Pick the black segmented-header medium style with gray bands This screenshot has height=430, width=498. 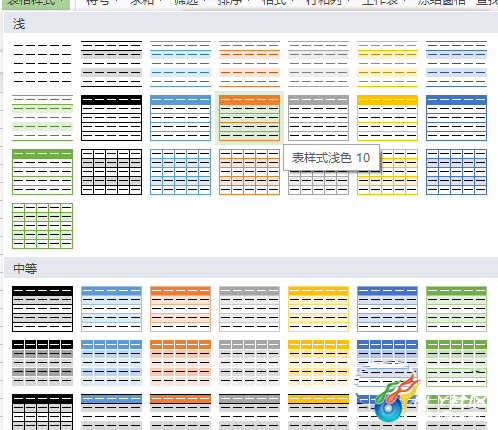pyautogui.click(x=43, y=363)
